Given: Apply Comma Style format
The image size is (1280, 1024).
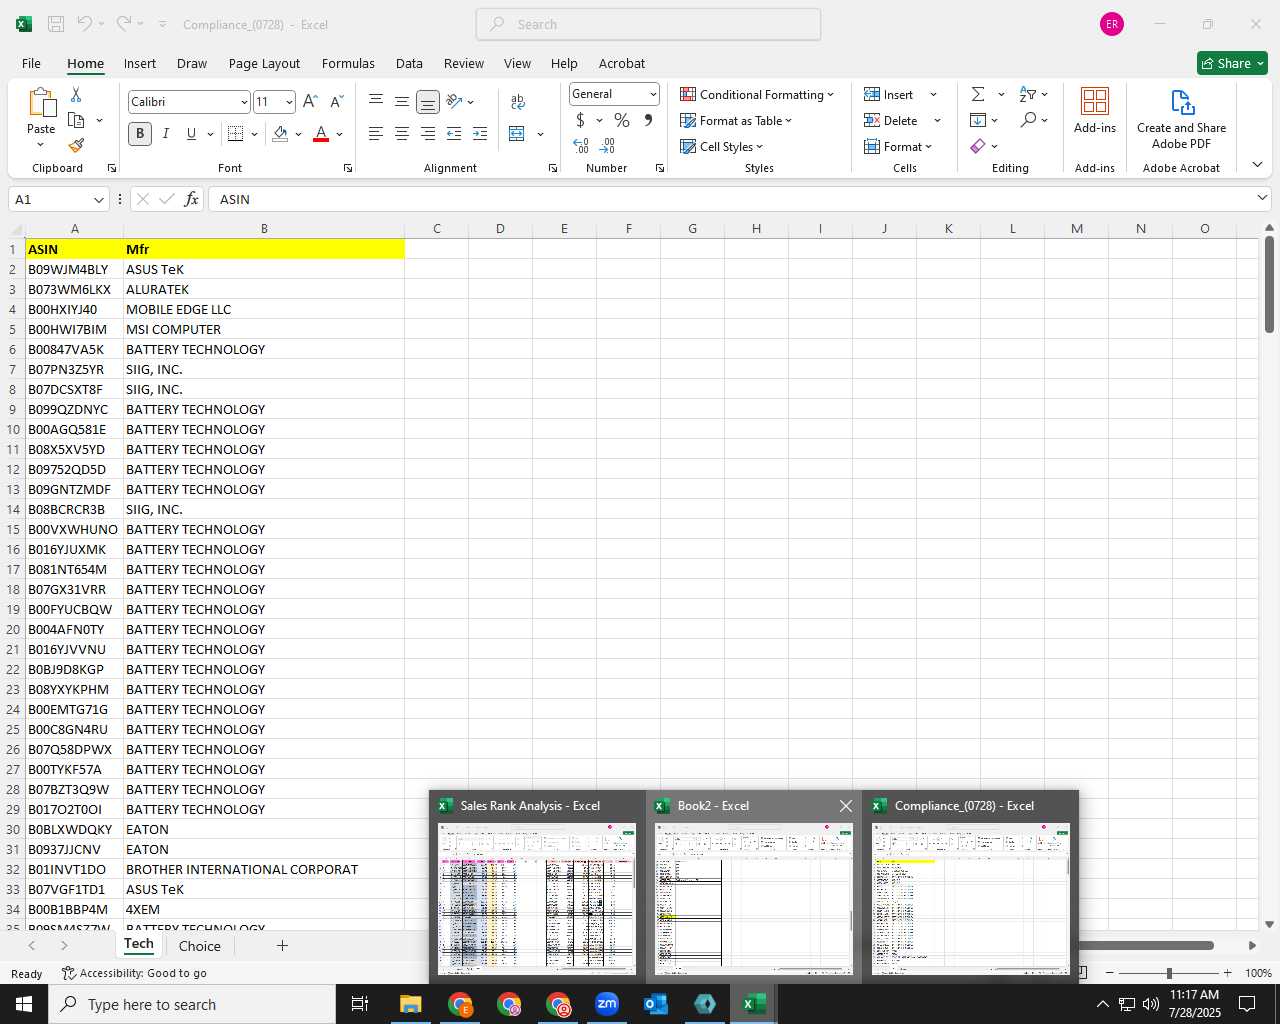Looking at the screenshot, I should click(648, 120).
